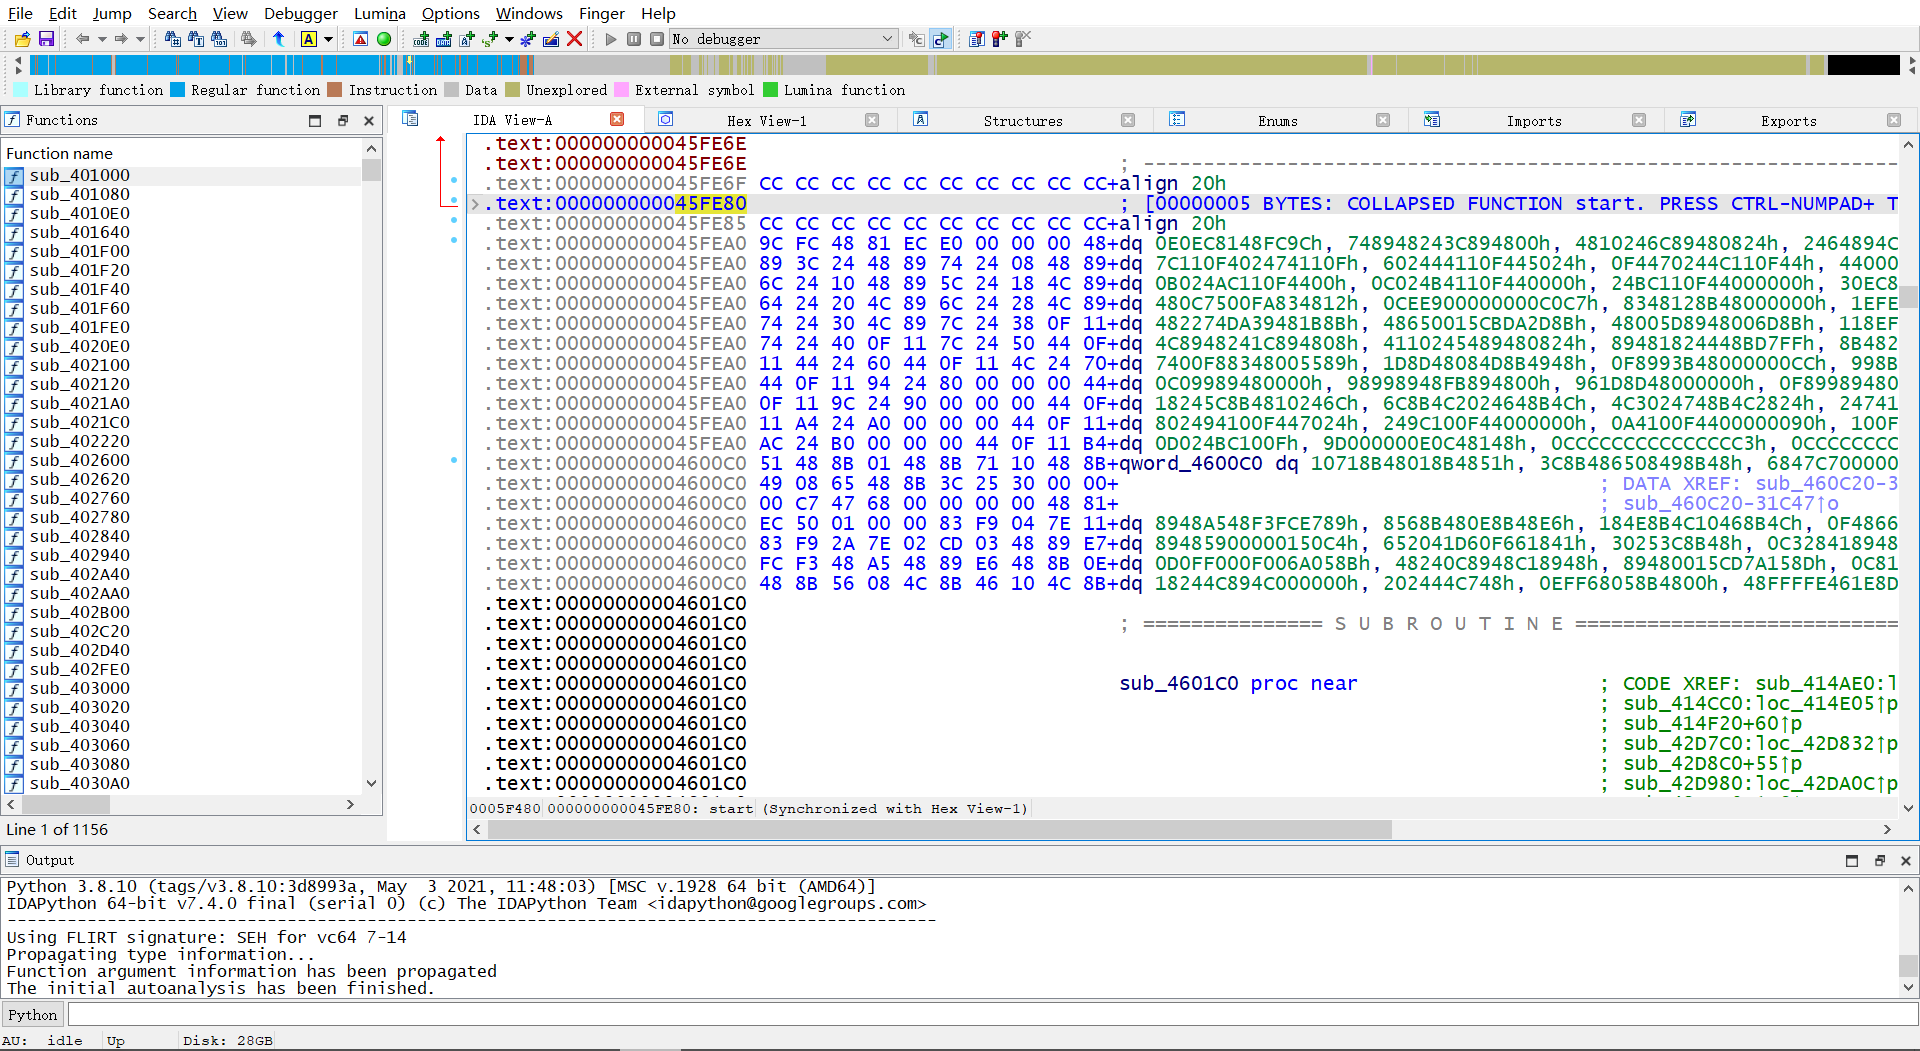1920x1051 pixels.
Task: Pause the process with pause icon
Action: point(634,39)
